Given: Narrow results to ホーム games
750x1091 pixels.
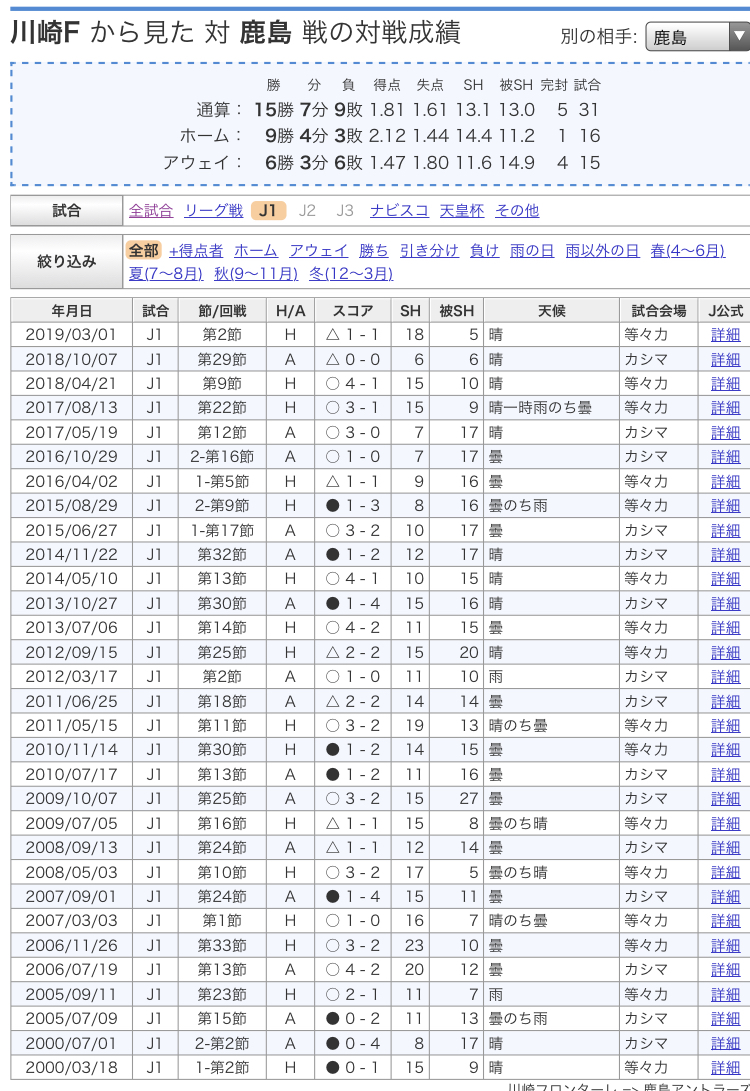Looking at the screenshot, I should [256, 250].
